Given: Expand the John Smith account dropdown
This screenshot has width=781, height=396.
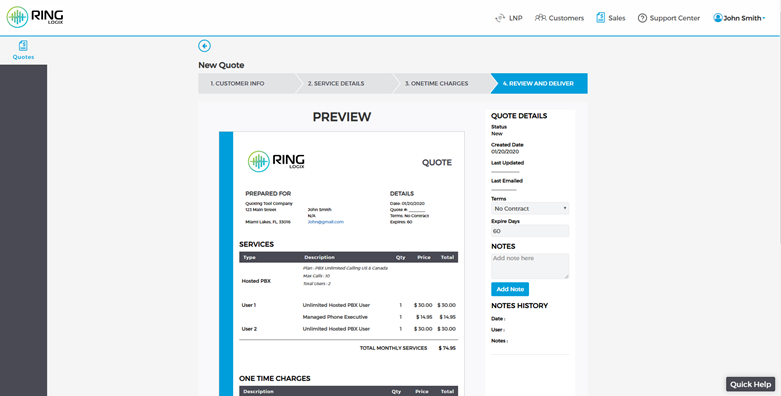Looking at the screenshot, I should click(x=739, y=18).
